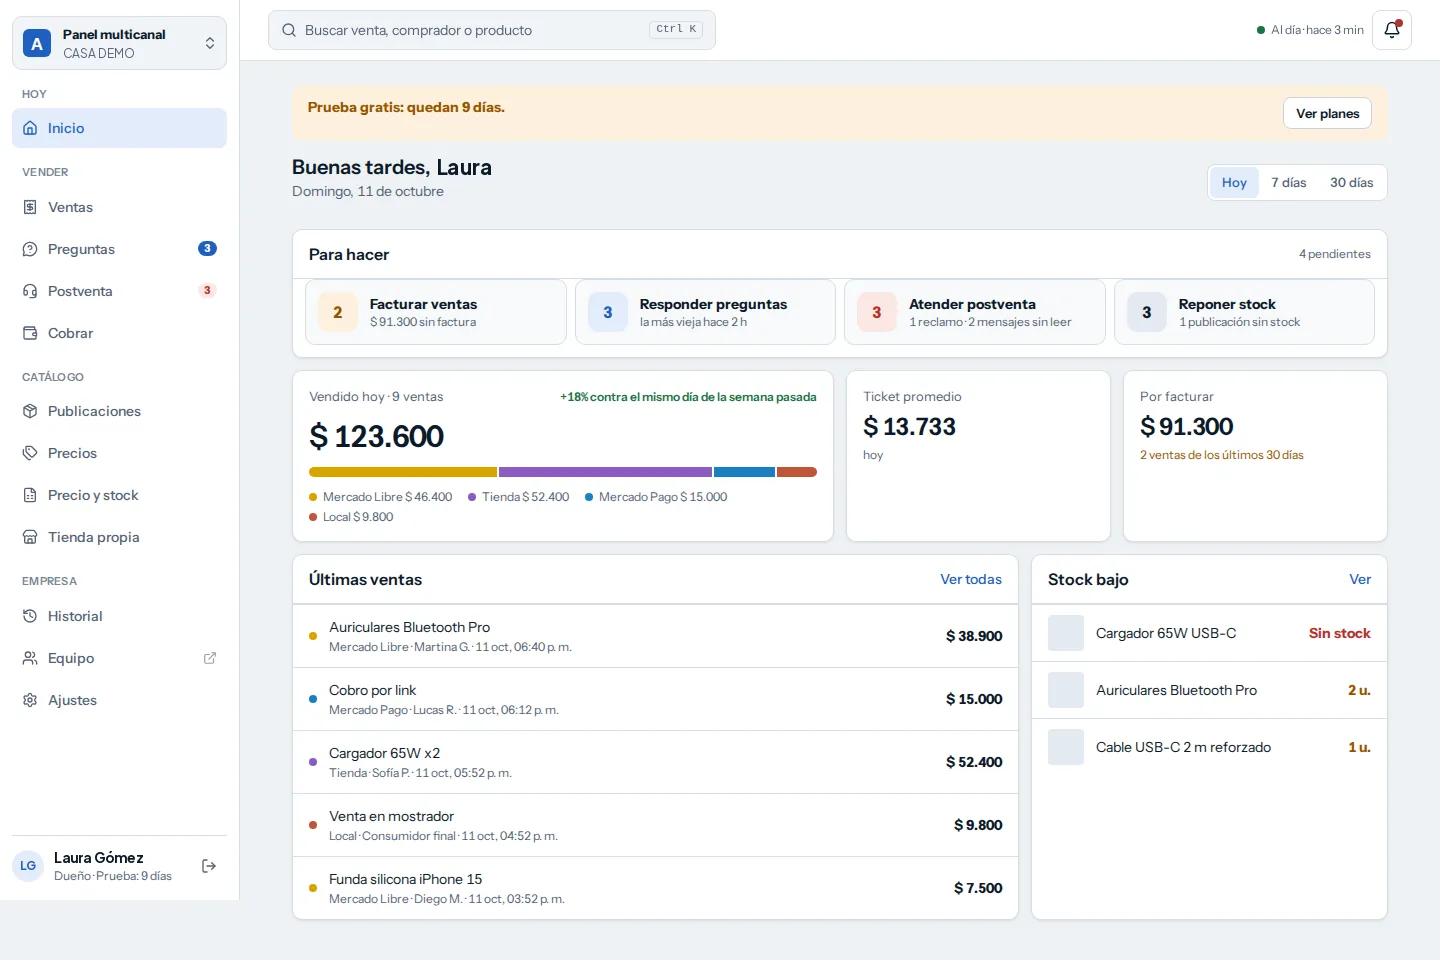Click the Historial clock icon
Screen dimensions: 1440x960
30,616
